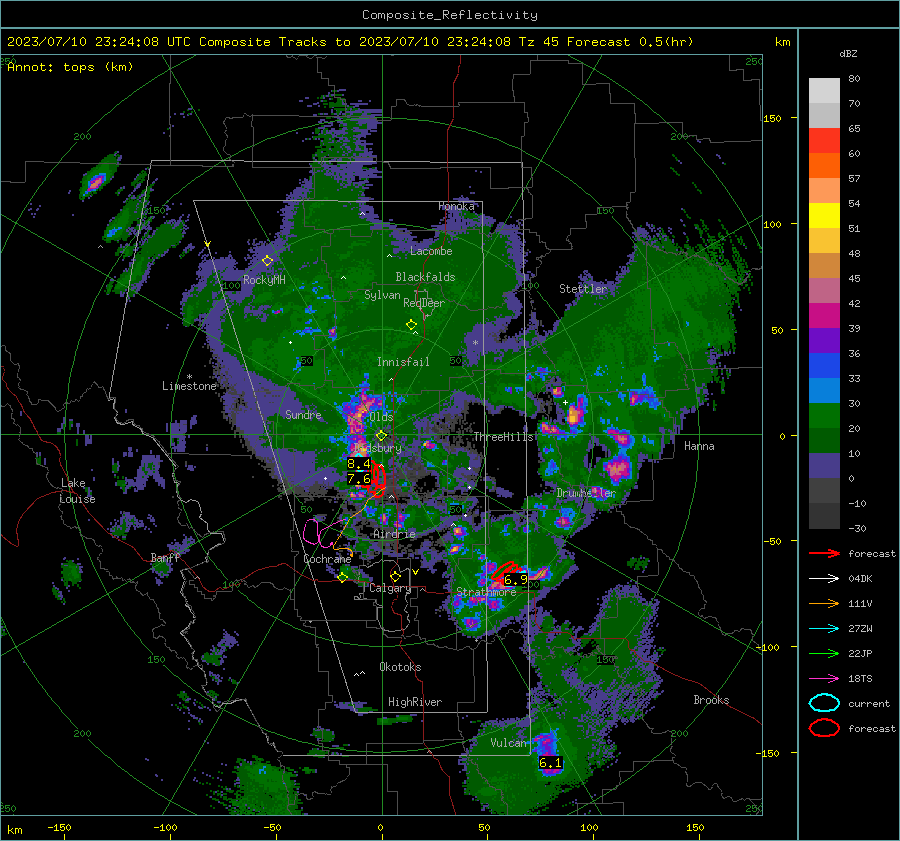The height and width of the screenshot is (841, 900).
Task: Click the Stettler city label
Action: click(x=583, y=289)
